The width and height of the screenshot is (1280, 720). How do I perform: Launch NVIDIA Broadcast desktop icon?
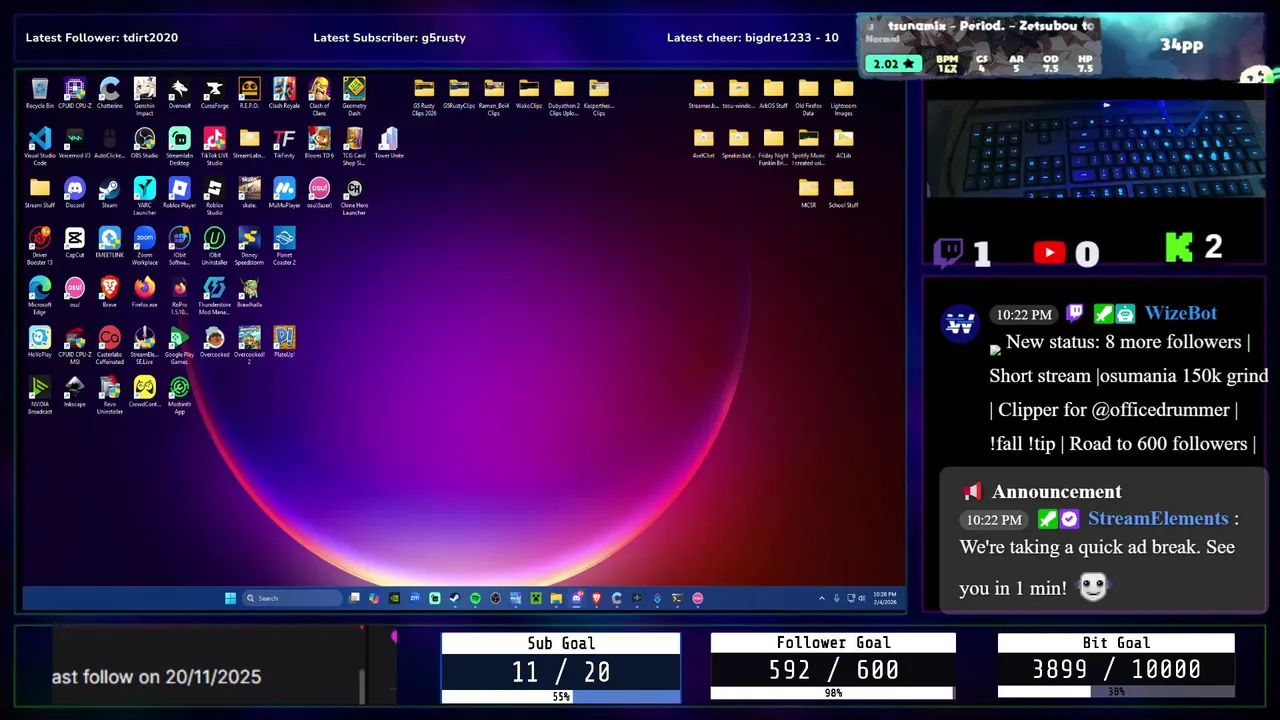point(40,395)
